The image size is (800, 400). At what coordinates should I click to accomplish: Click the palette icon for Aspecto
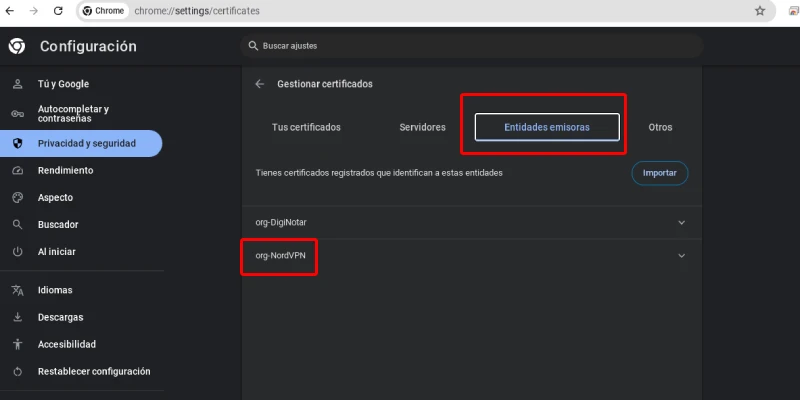[18, 197]
